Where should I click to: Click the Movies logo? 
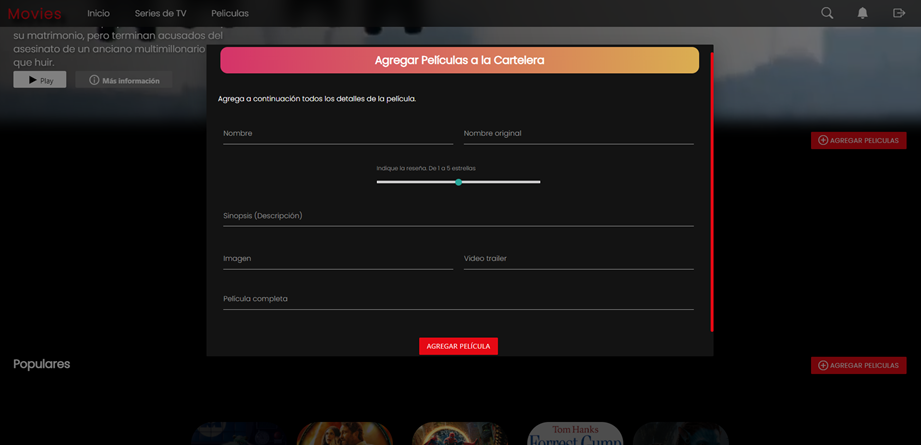[x=35, y=14]
